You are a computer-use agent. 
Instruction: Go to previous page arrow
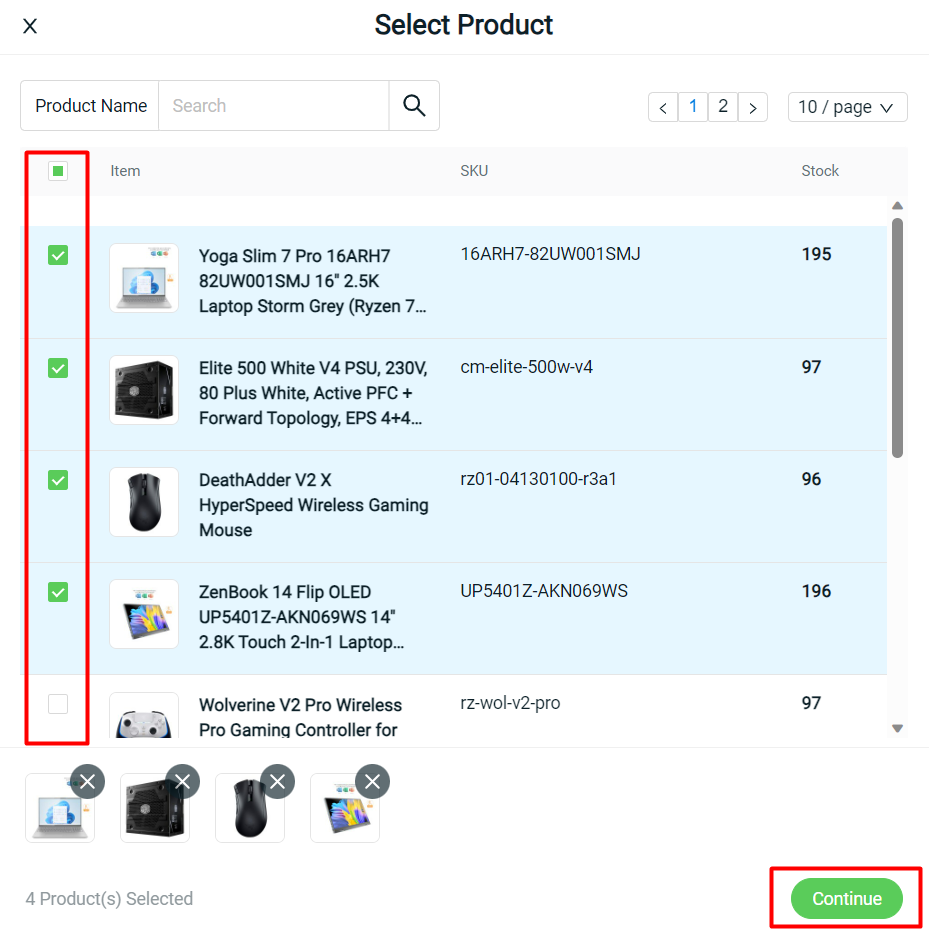point(663,108)
